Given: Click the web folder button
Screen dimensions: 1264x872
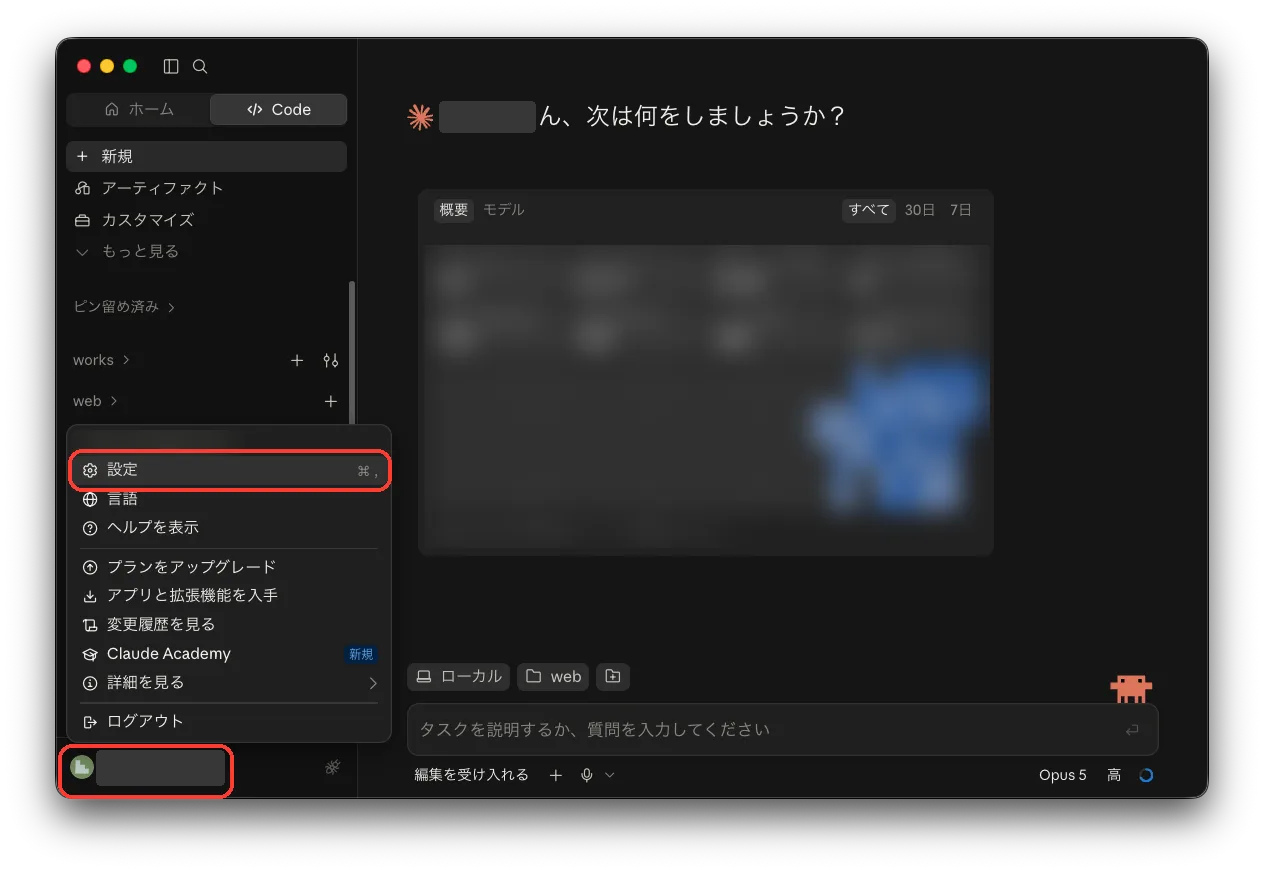Looking at the screenshot, I should coord(553,677).
